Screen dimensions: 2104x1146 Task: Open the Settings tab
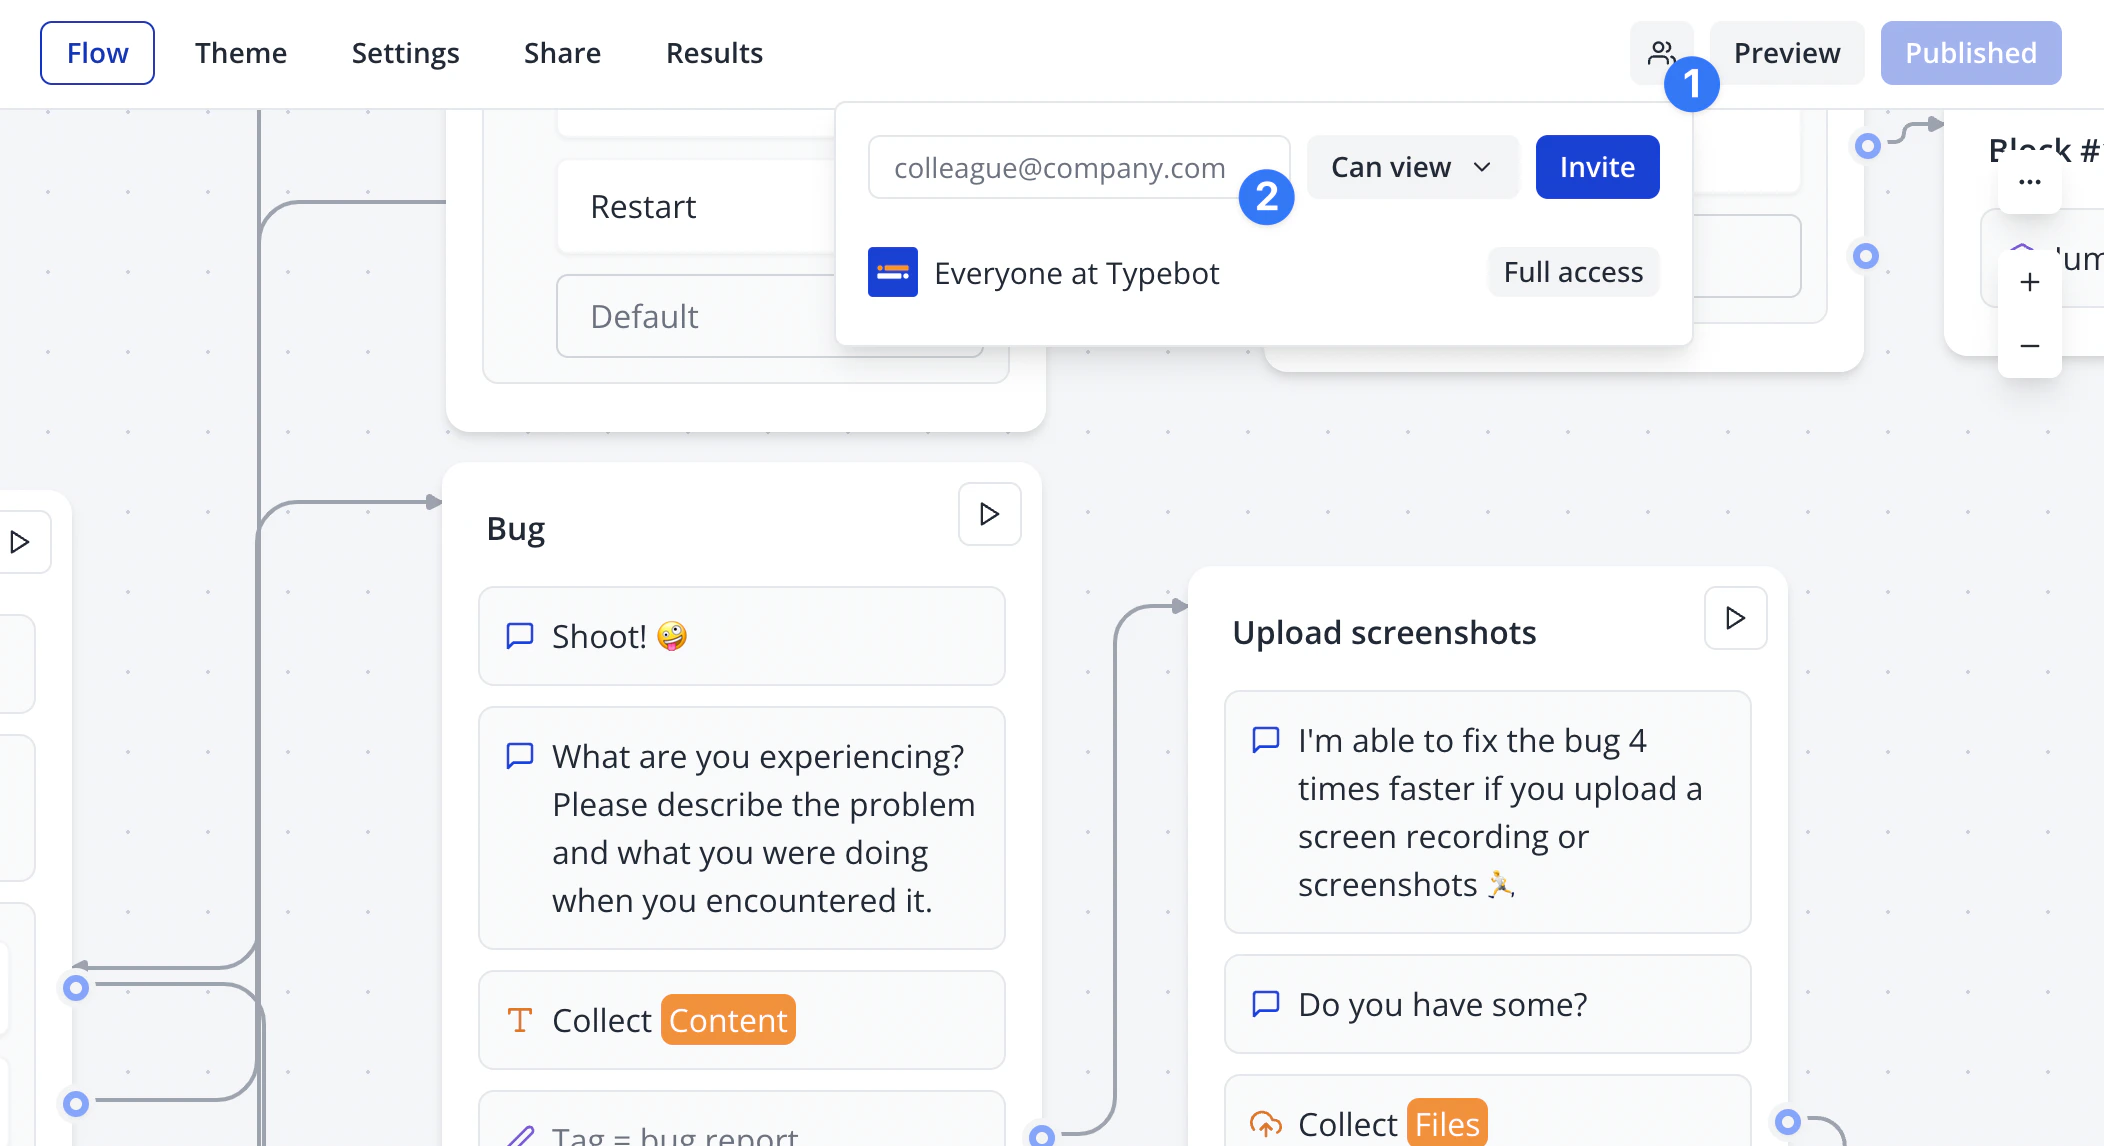405,53
